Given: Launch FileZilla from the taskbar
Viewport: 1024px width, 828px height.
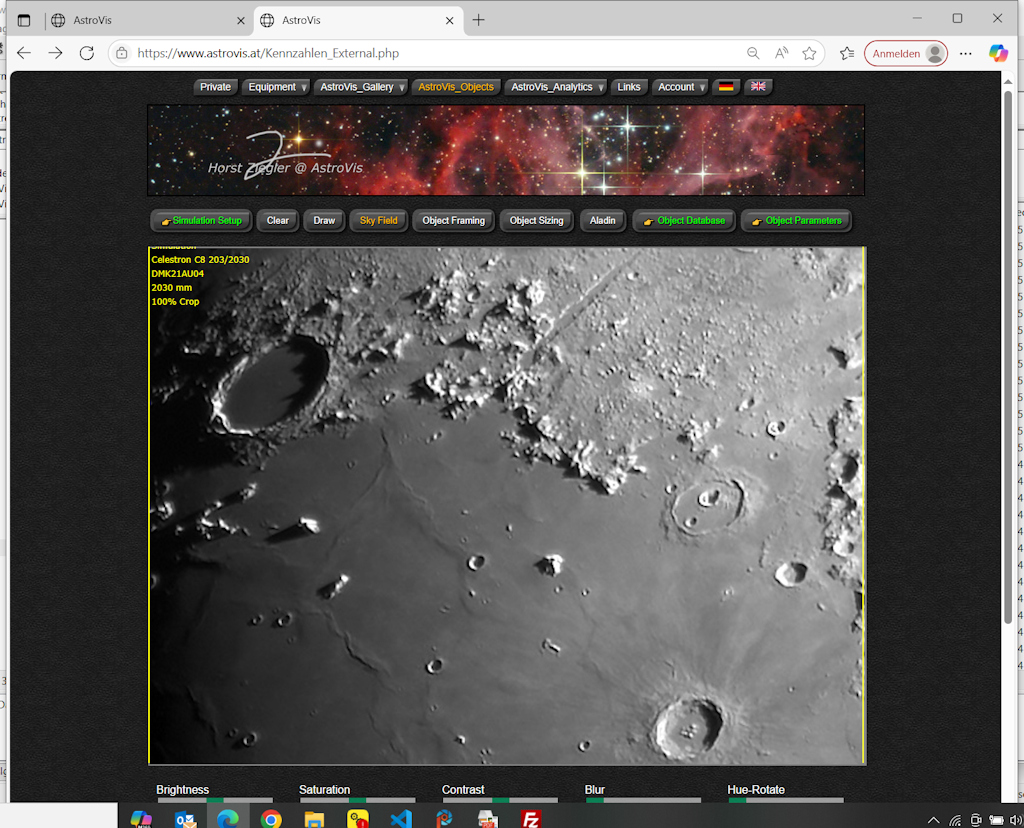Looking at the screenshot, I should pos(531,819).
